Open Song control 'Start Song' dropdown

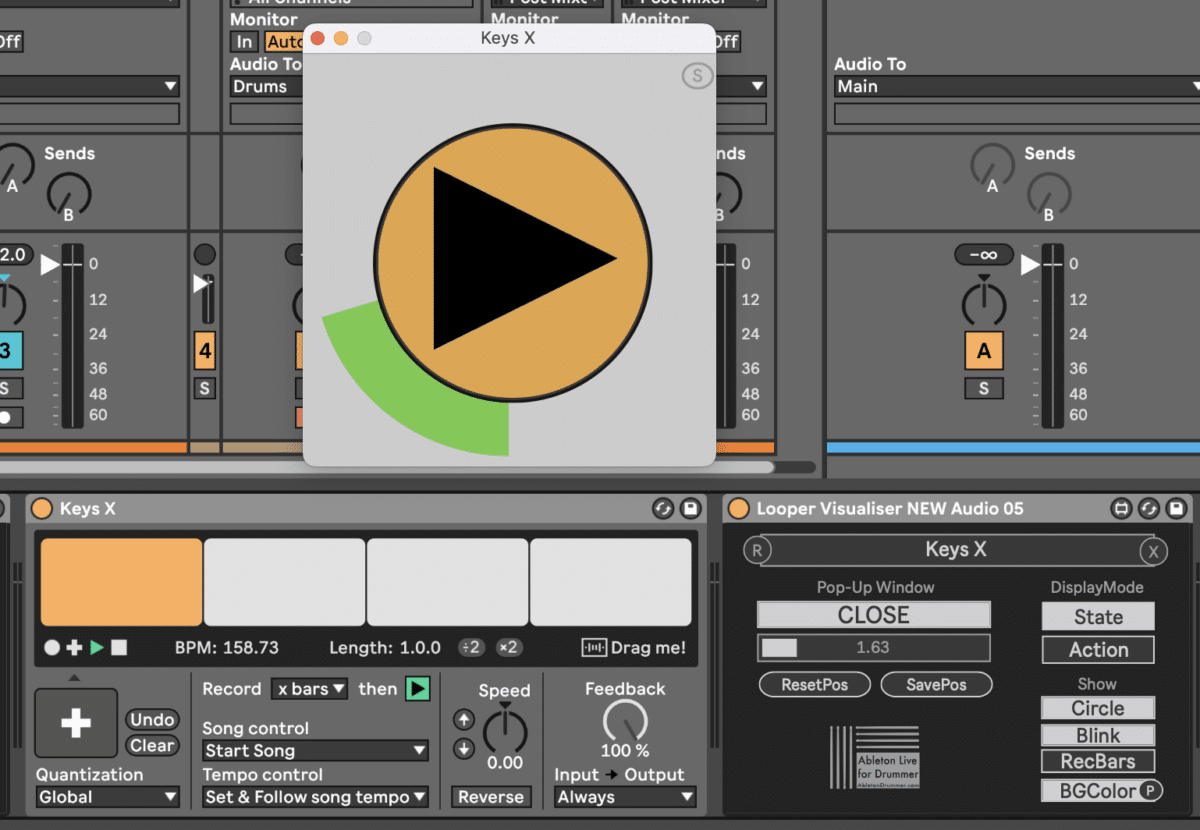tap(315, 750)
